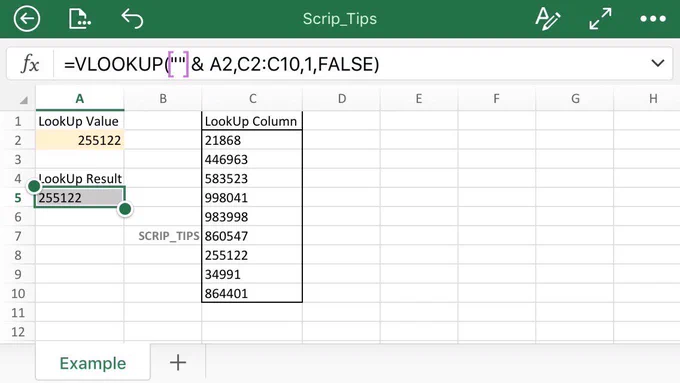
Task: Select column F header
Action: [x=497, y=99]
